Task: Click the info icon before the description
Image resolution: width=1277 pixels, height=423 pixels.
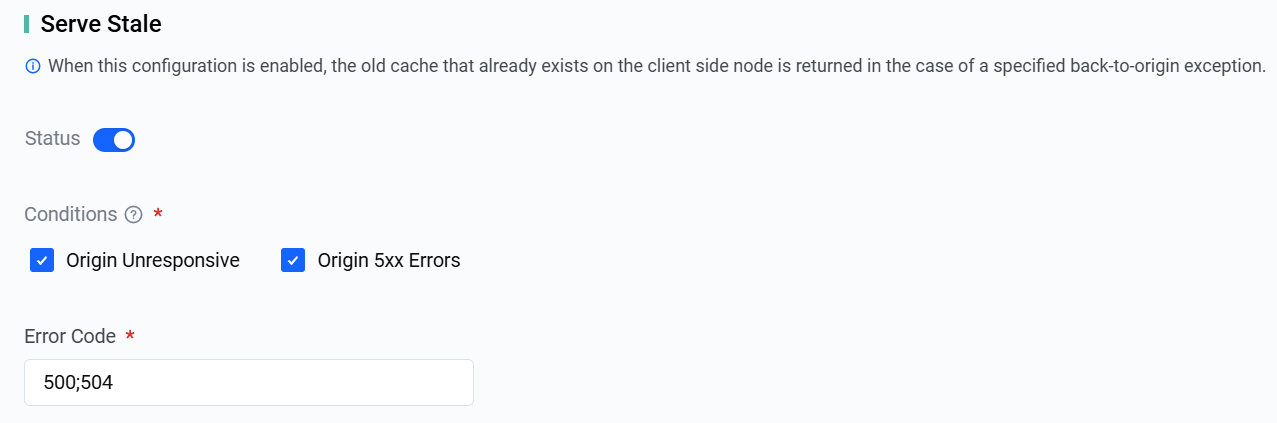Action: tap(33, 67)
